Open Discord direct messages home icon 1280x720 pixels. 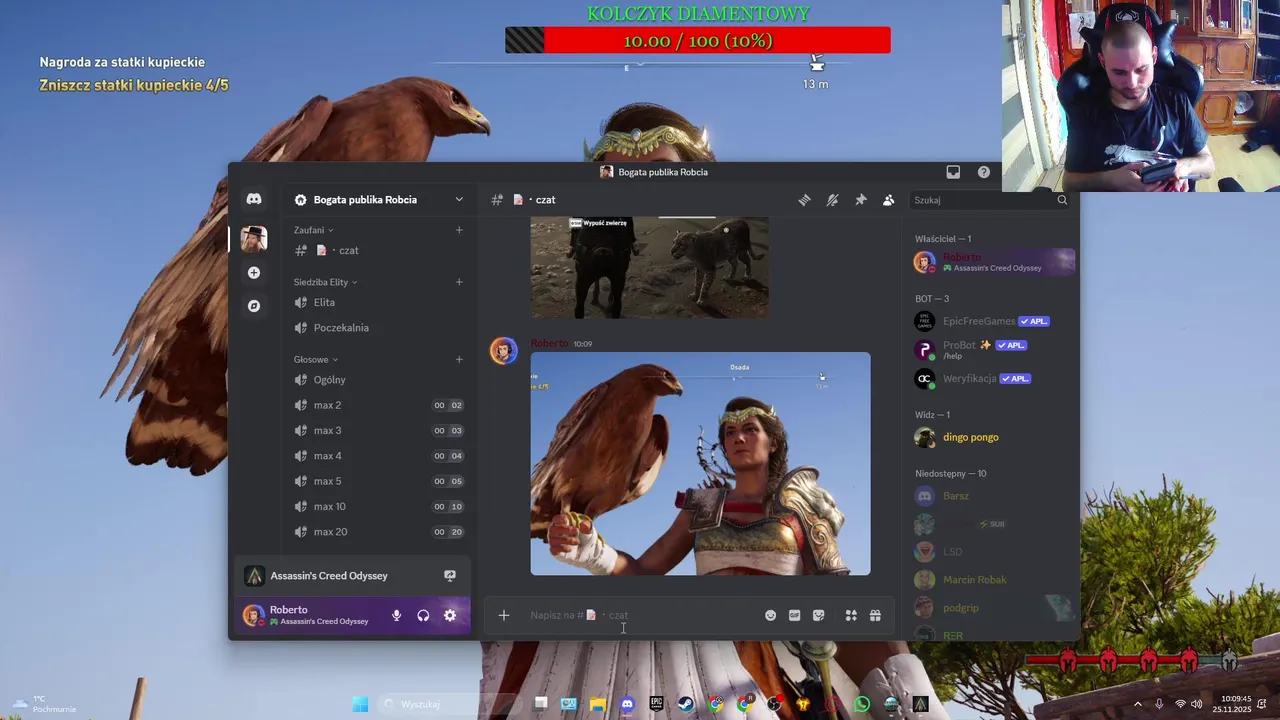[x=254, y=199]
